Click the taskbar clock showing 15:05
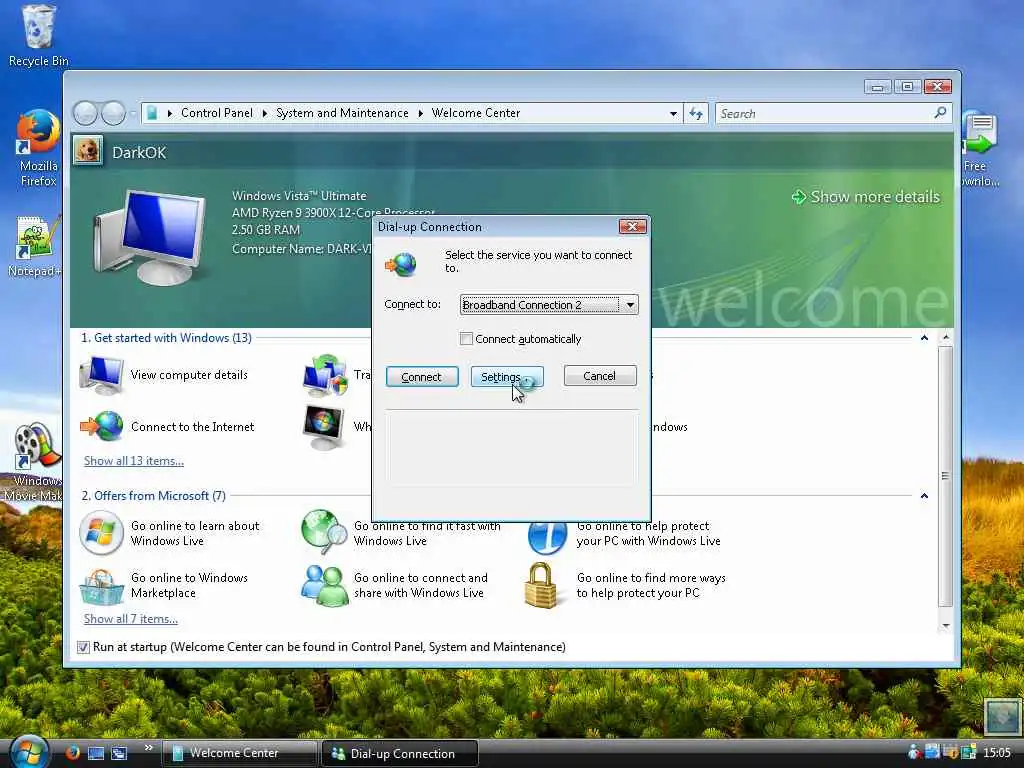Screen dimensions: 1024x768 click(x=997, y=752)
